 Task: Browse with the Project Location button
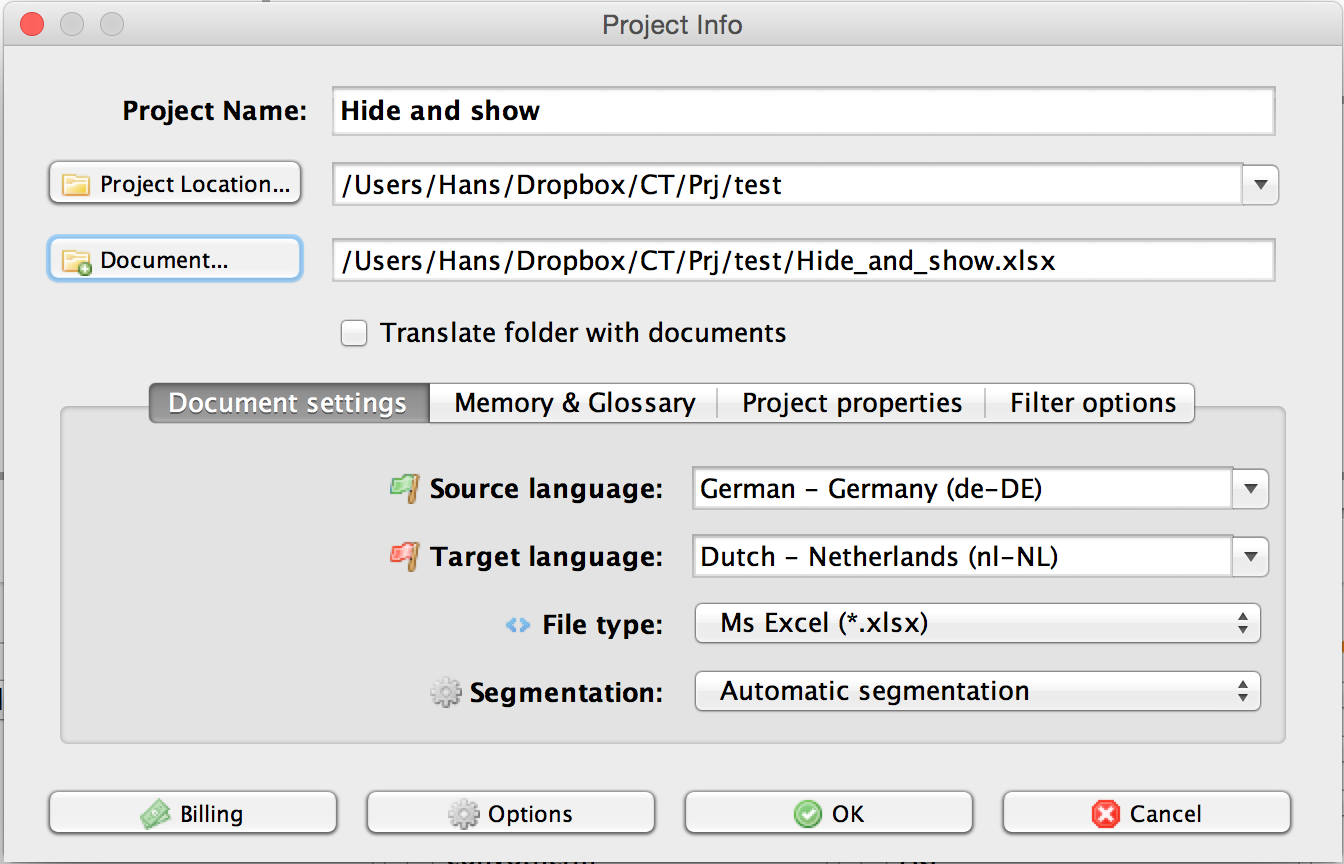coord(175,184)
